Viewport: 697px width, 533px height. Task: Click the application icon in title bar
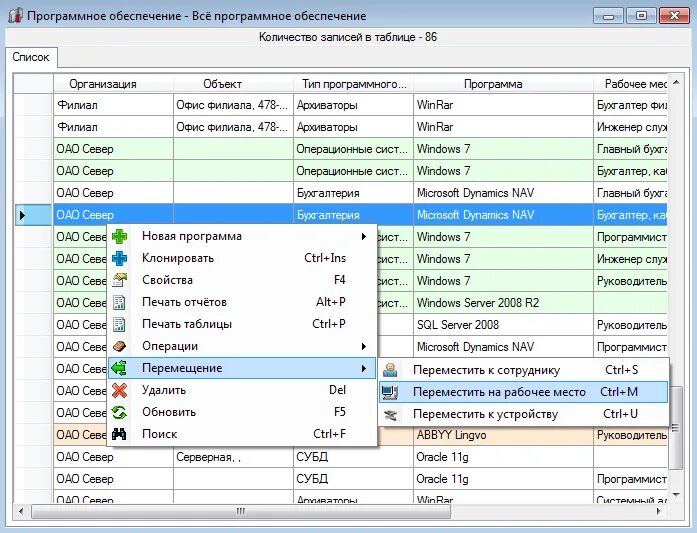coord(15,16)
